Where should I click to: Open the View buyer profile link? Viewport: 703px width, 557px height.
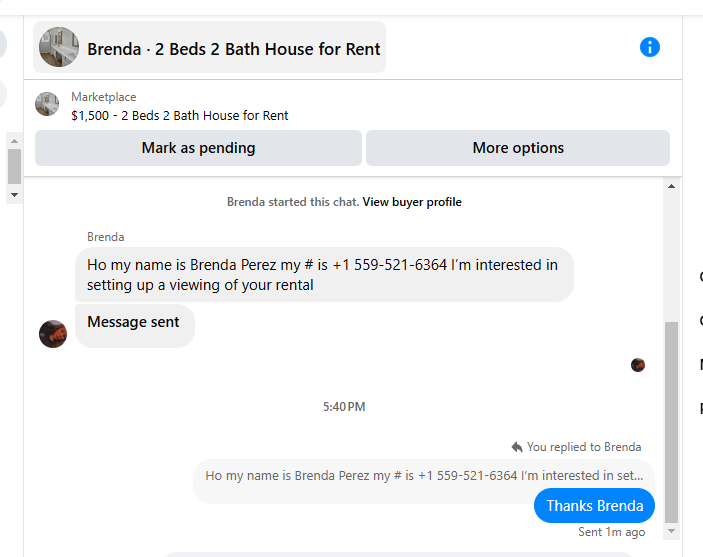(412, 202)
